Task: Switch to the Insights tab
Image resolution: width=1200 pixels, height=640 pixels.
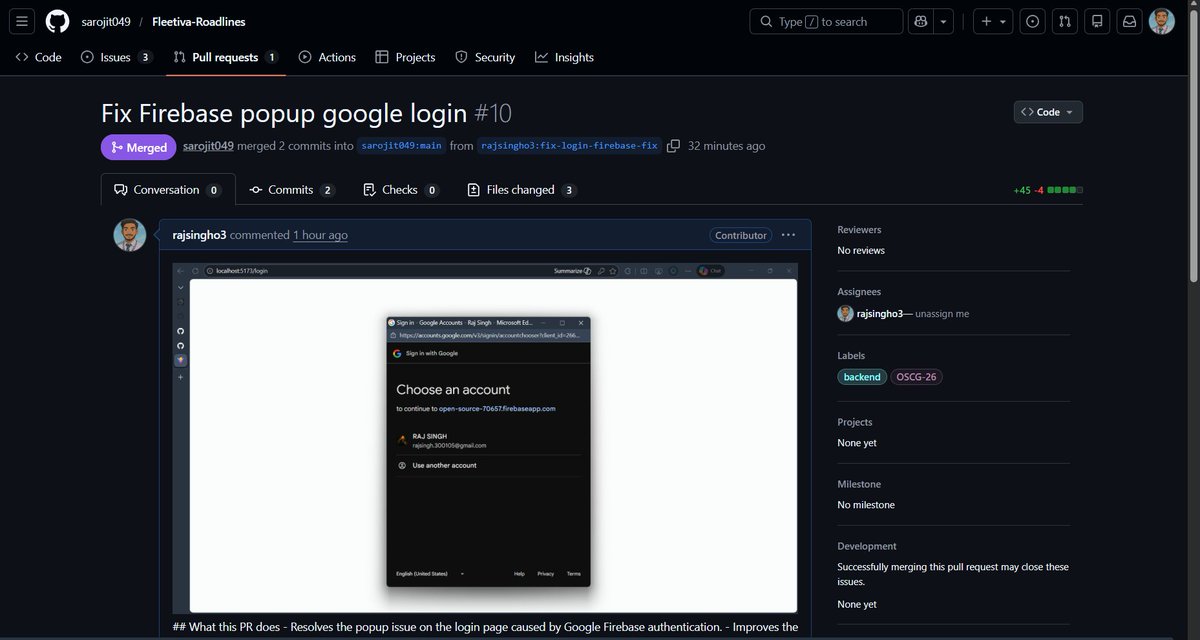Action: (564, 57)
